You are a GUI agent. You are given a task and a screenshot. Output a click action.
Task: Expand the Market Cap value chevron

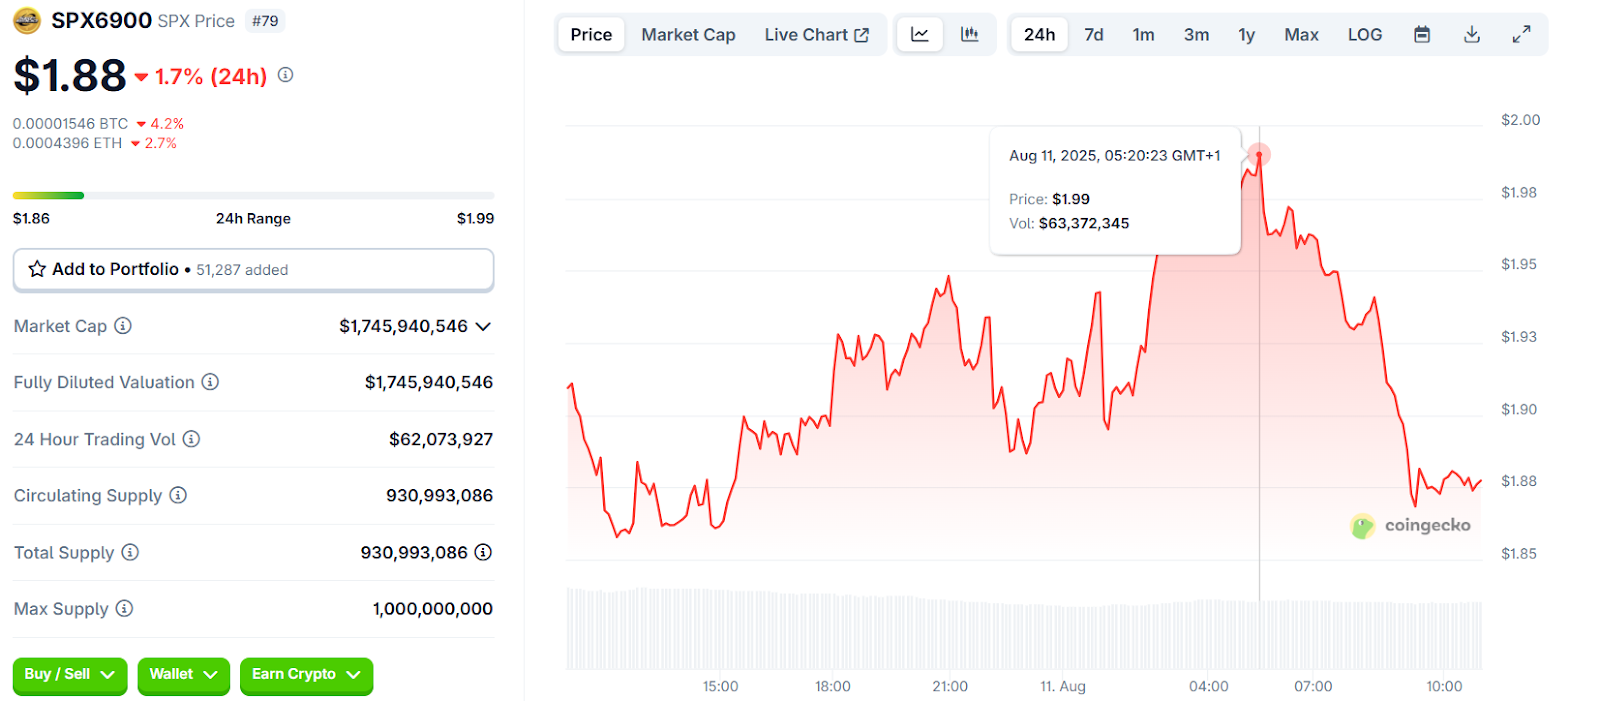pos(484,327)
